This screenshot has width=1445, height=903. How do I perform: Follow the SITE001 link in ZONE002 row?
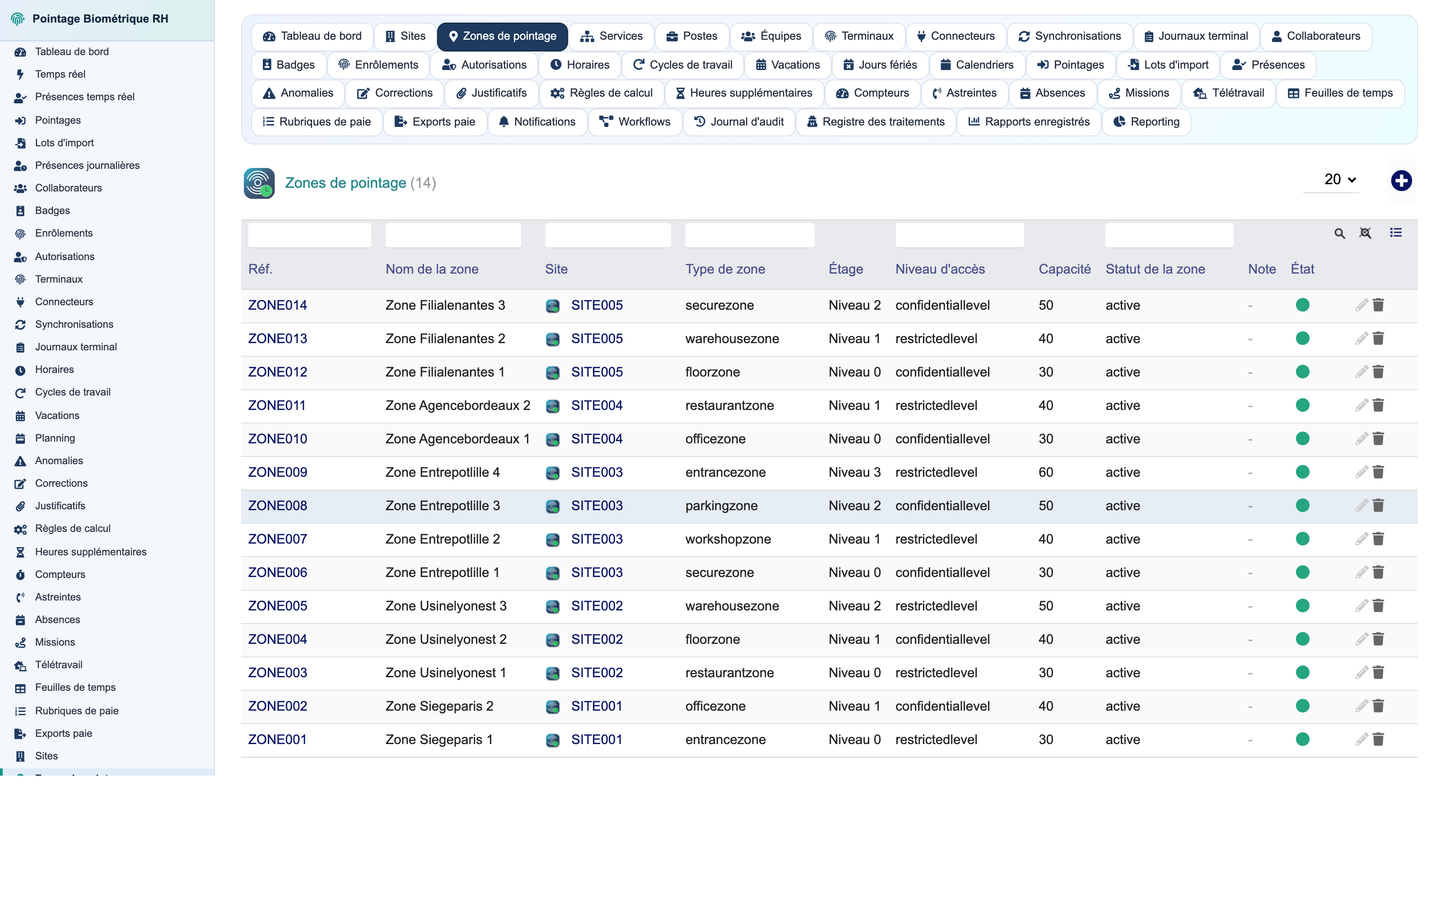tap(597, 706)
